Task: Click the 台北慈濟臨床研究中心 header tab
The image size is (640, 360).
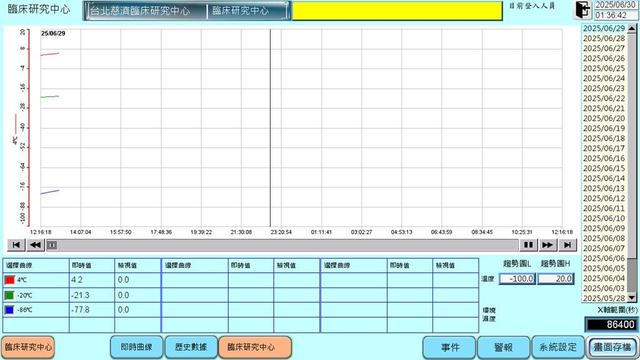Action: point(146,11)
